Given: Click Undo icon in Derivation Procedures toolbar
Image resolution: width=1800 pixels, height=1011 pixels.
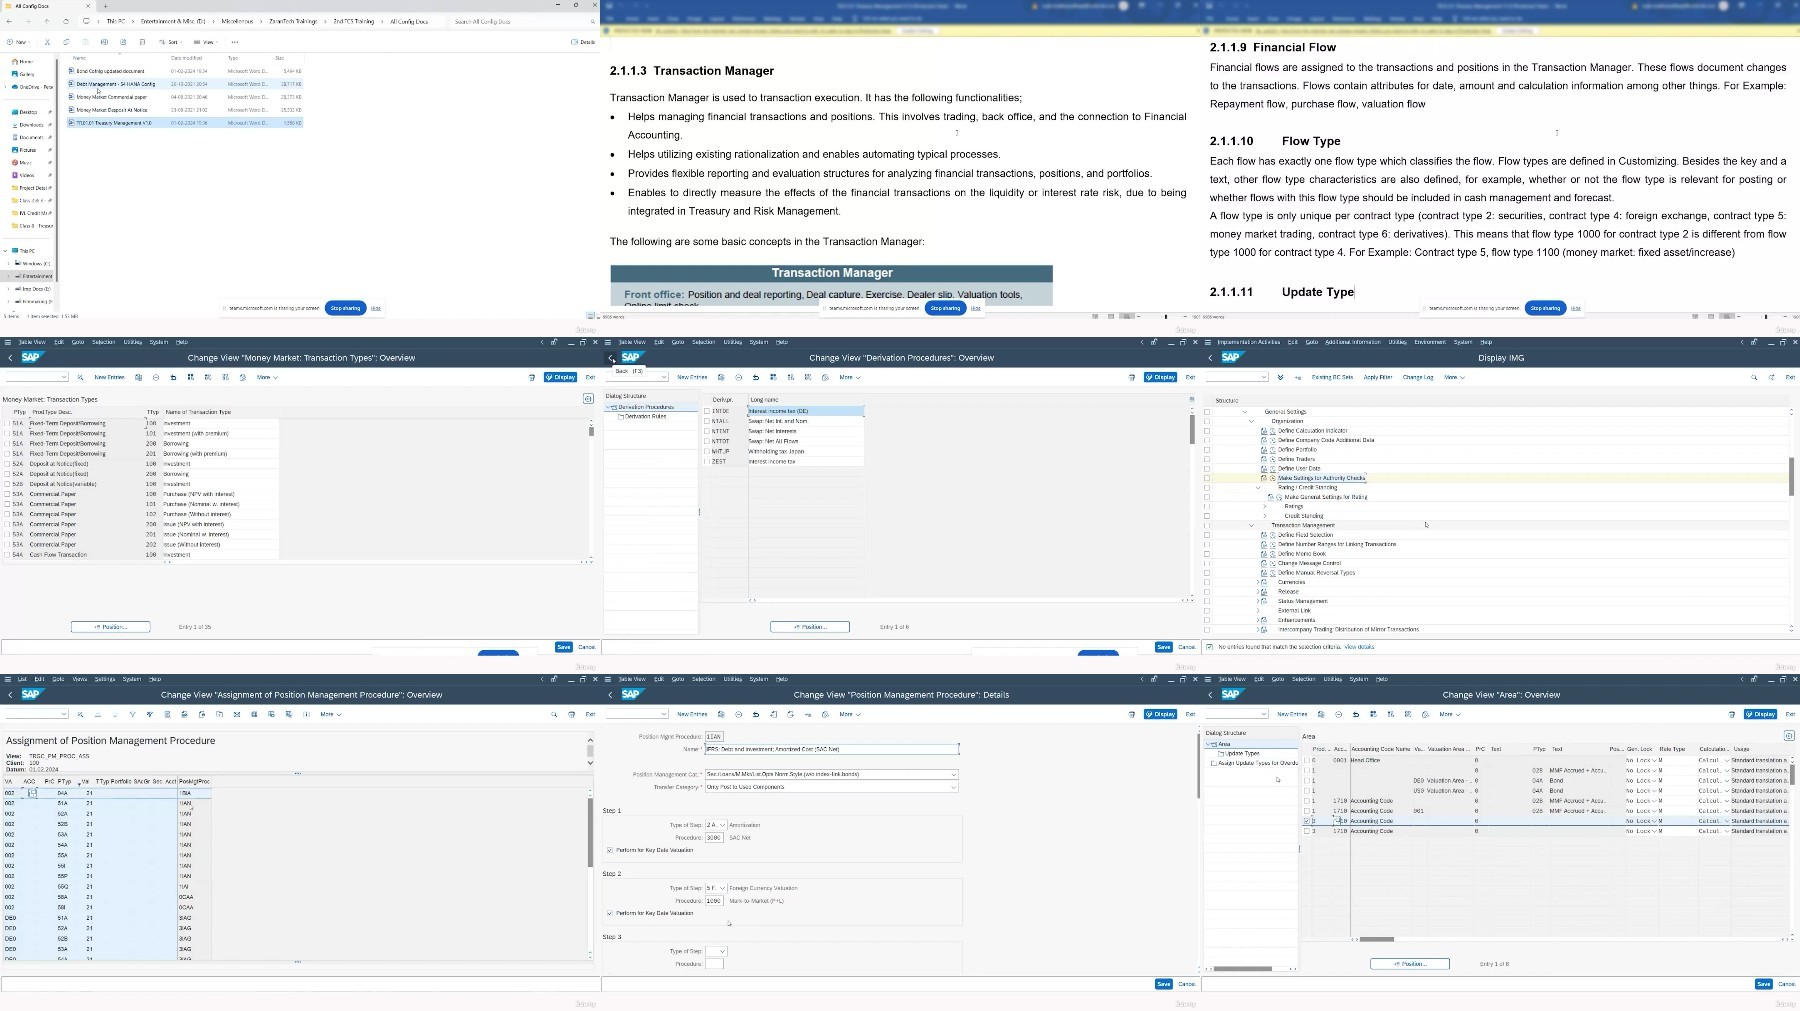Looking at the screenshot, I should (755, 377).
